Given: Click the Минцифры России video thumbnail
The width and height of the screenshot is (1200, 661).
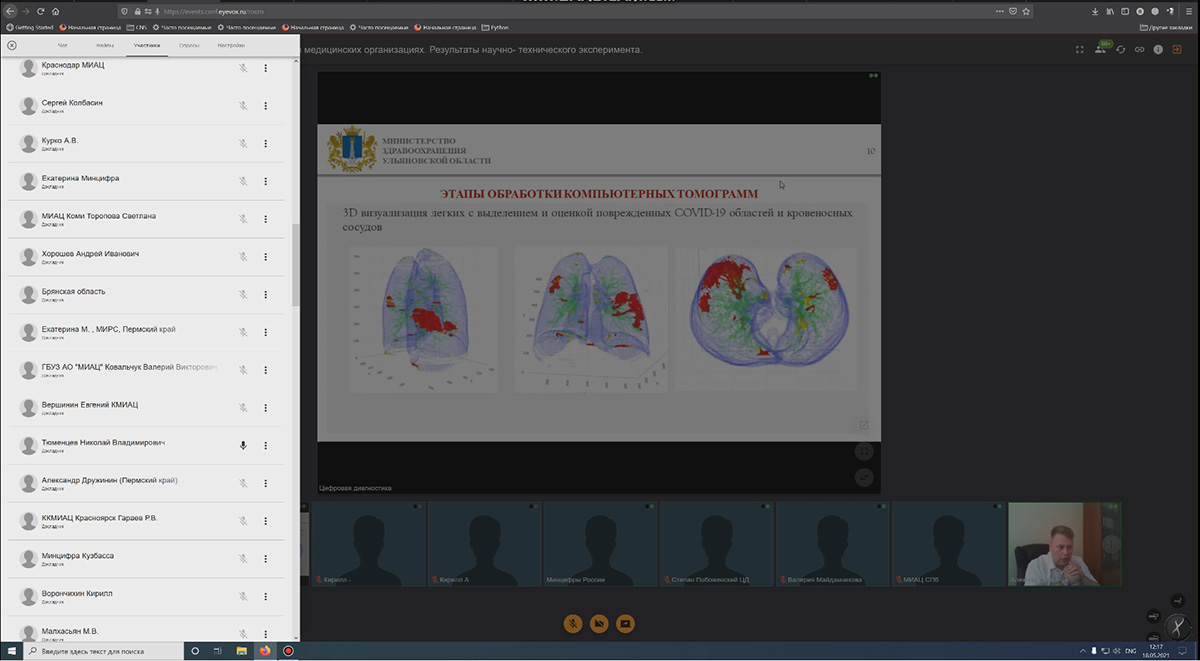Looking at the screenshot, I should coord(600,544).
